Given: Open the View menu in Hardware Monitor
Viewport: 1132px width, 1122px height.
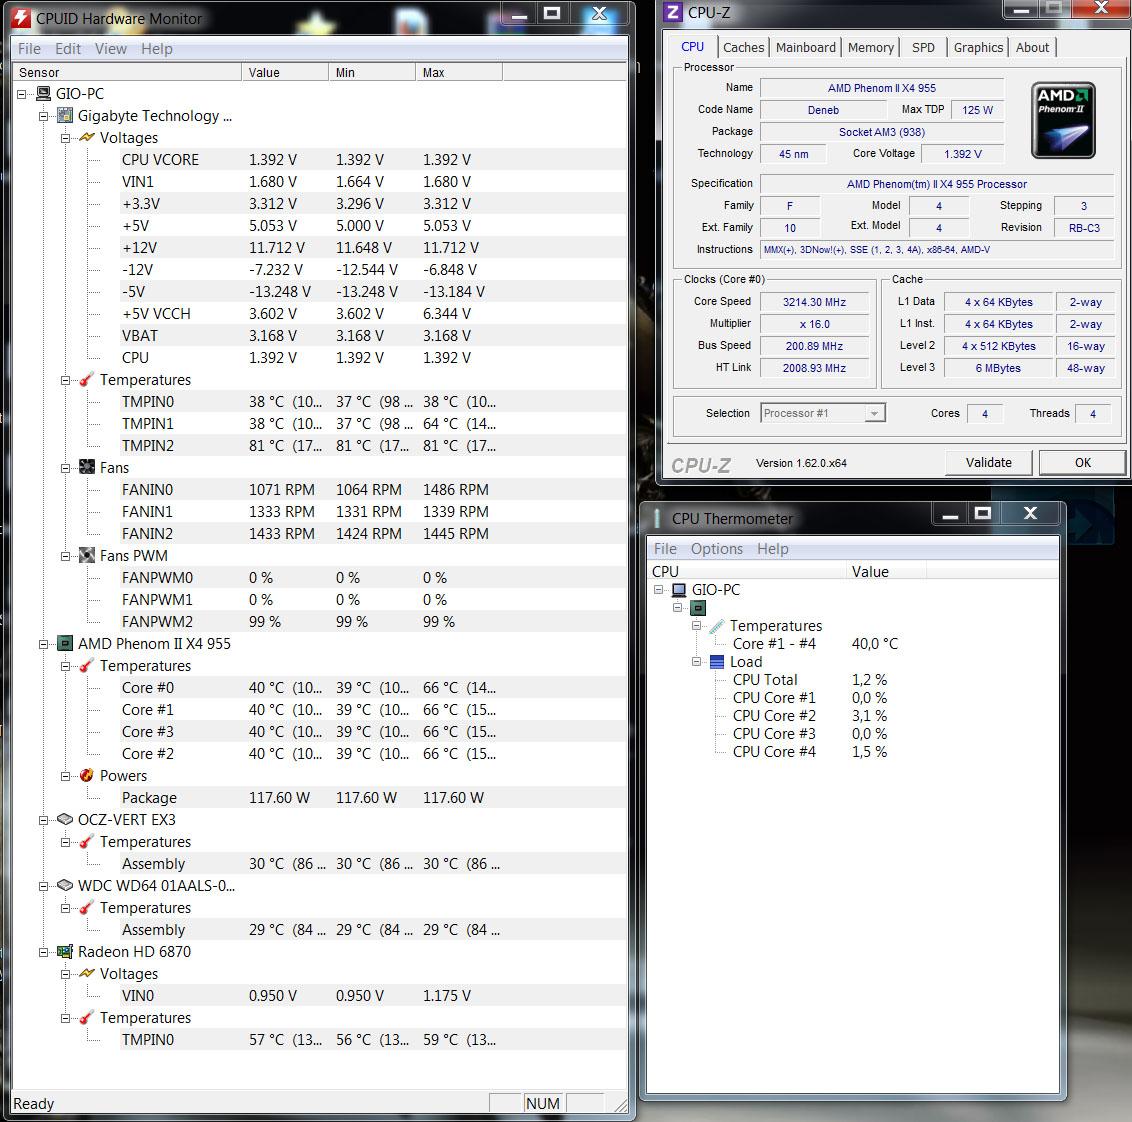Looking at the screenshot, I should [110, 48].
